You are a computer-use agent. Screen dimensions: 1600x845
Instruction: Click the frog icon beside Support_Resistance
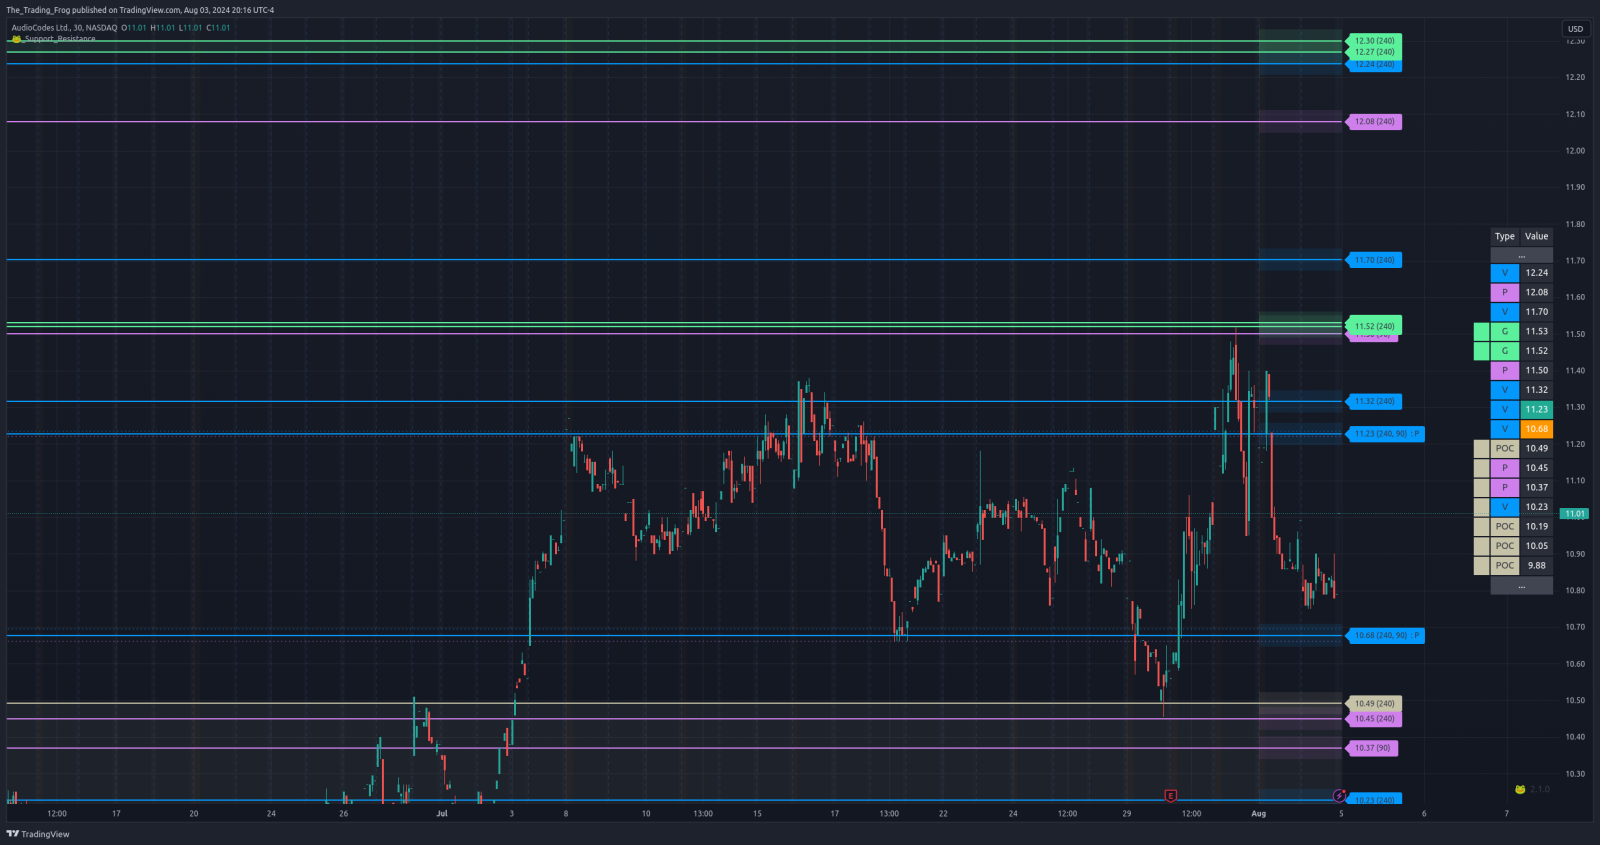click(x=16, y=39)
